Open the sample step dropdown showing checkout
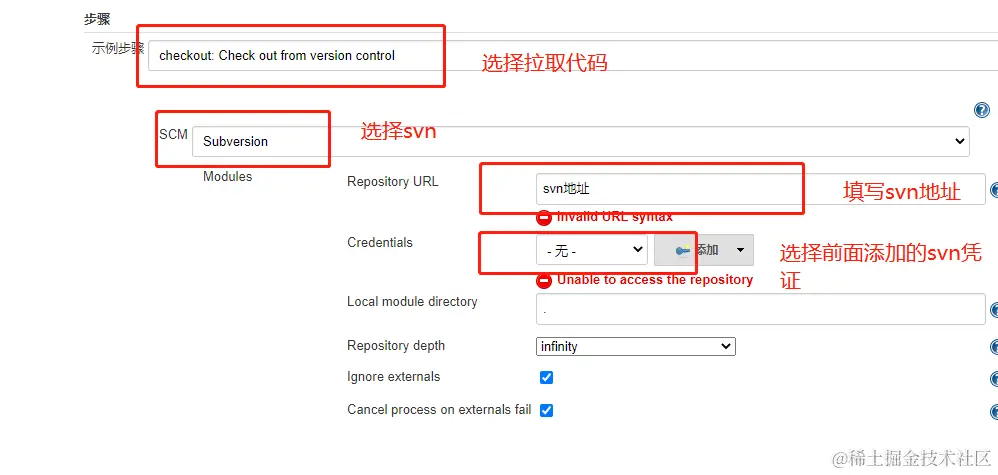This screenshot has height=475, width=998. 573,55
